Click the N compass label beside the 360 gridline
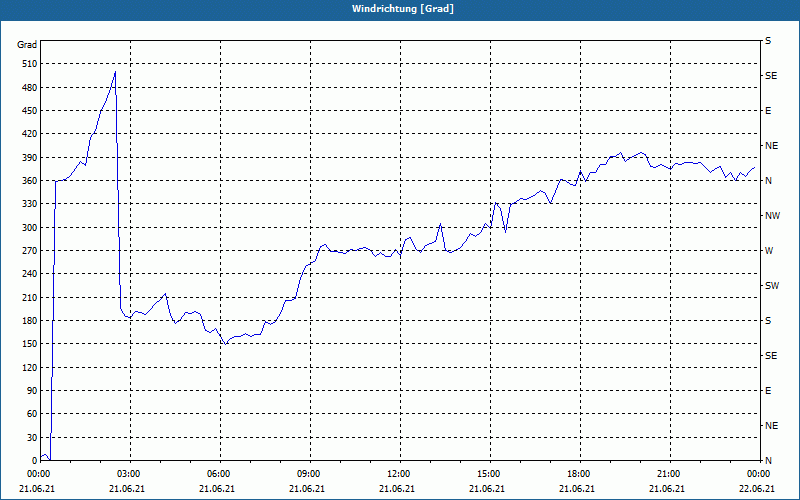This screenshot has height=500, width=800. click(768, 181)
